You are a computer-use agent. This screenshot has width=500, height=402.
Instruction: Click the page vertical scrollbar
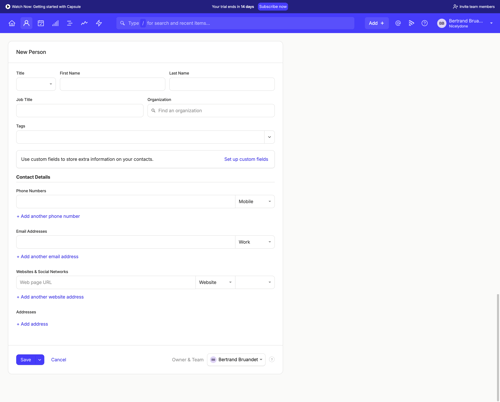pos(498,347)
